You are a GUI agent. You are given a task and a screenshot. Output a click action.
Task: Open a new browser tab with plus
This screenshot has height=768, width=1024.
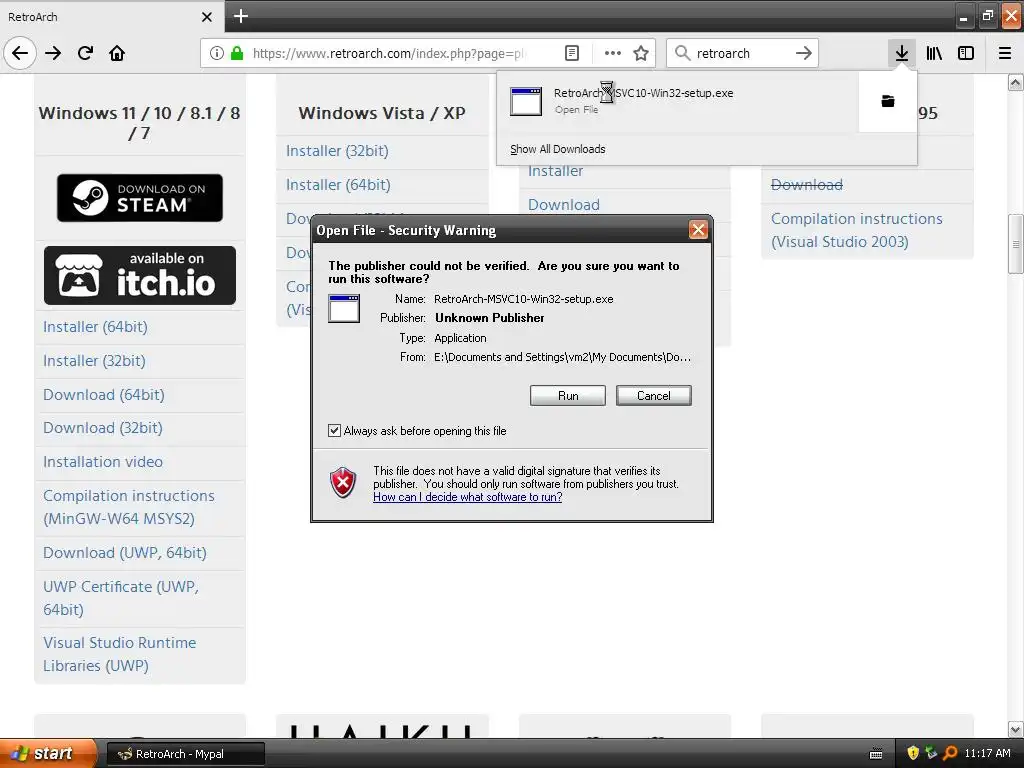click(x=240, y=16)
